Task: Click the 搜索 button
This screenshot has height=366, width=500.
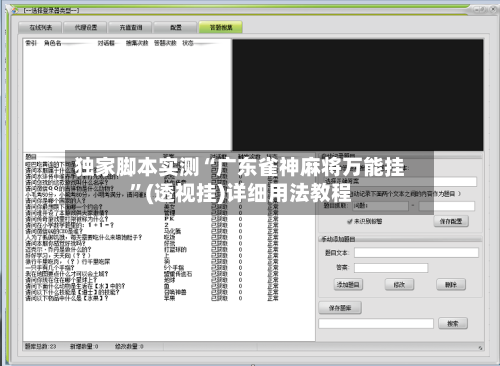Action: point(453,323)
